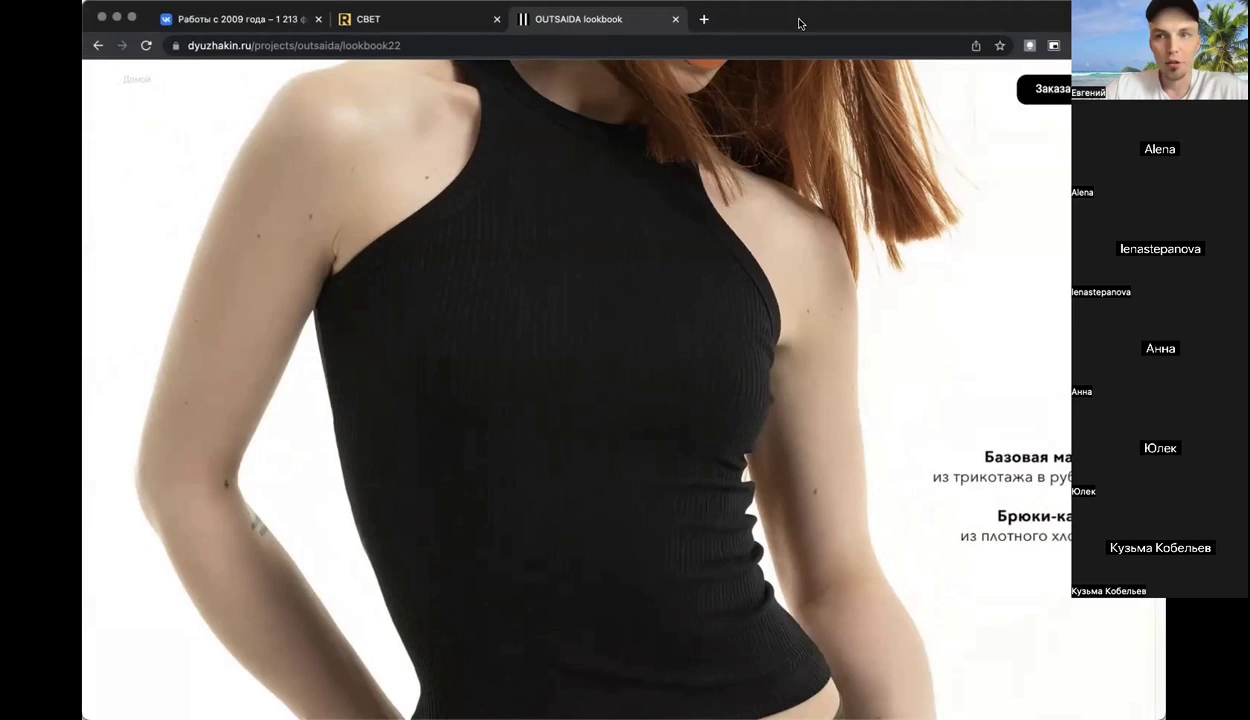Click the 'Домой' link on the page

[137, 79]
